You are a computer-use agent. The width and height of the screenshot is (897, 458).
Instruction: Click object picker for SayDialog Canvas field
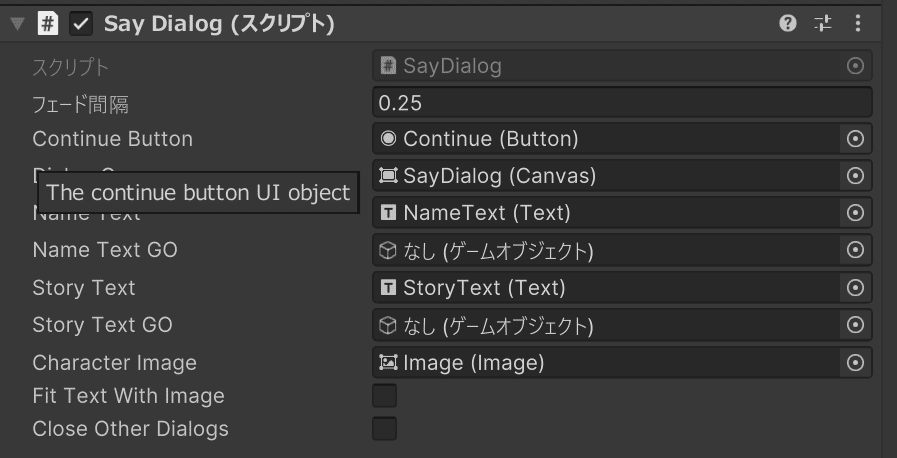[855, 176]
